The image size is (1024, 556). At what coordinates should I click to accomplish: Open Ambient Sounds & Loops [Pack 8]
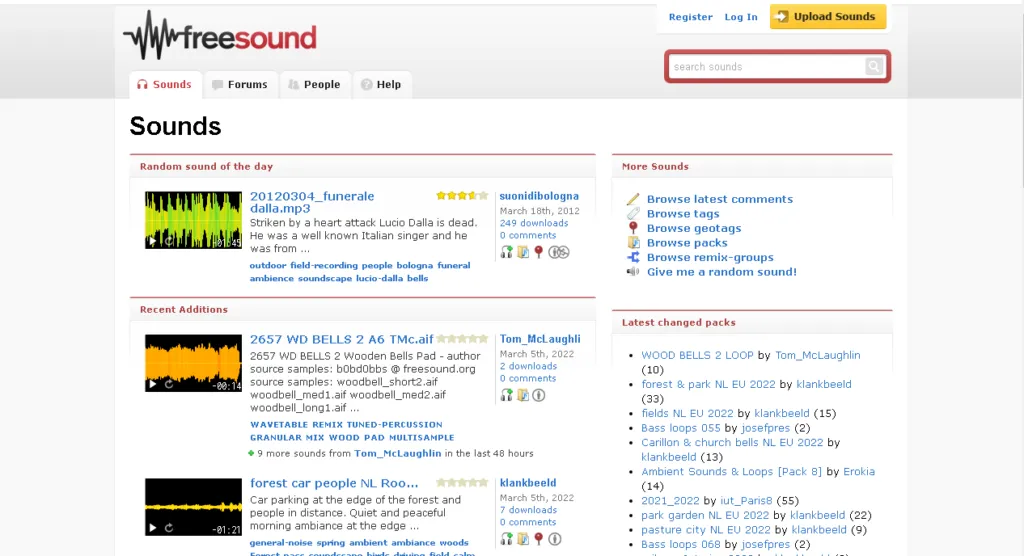click(x=731, y=472)
